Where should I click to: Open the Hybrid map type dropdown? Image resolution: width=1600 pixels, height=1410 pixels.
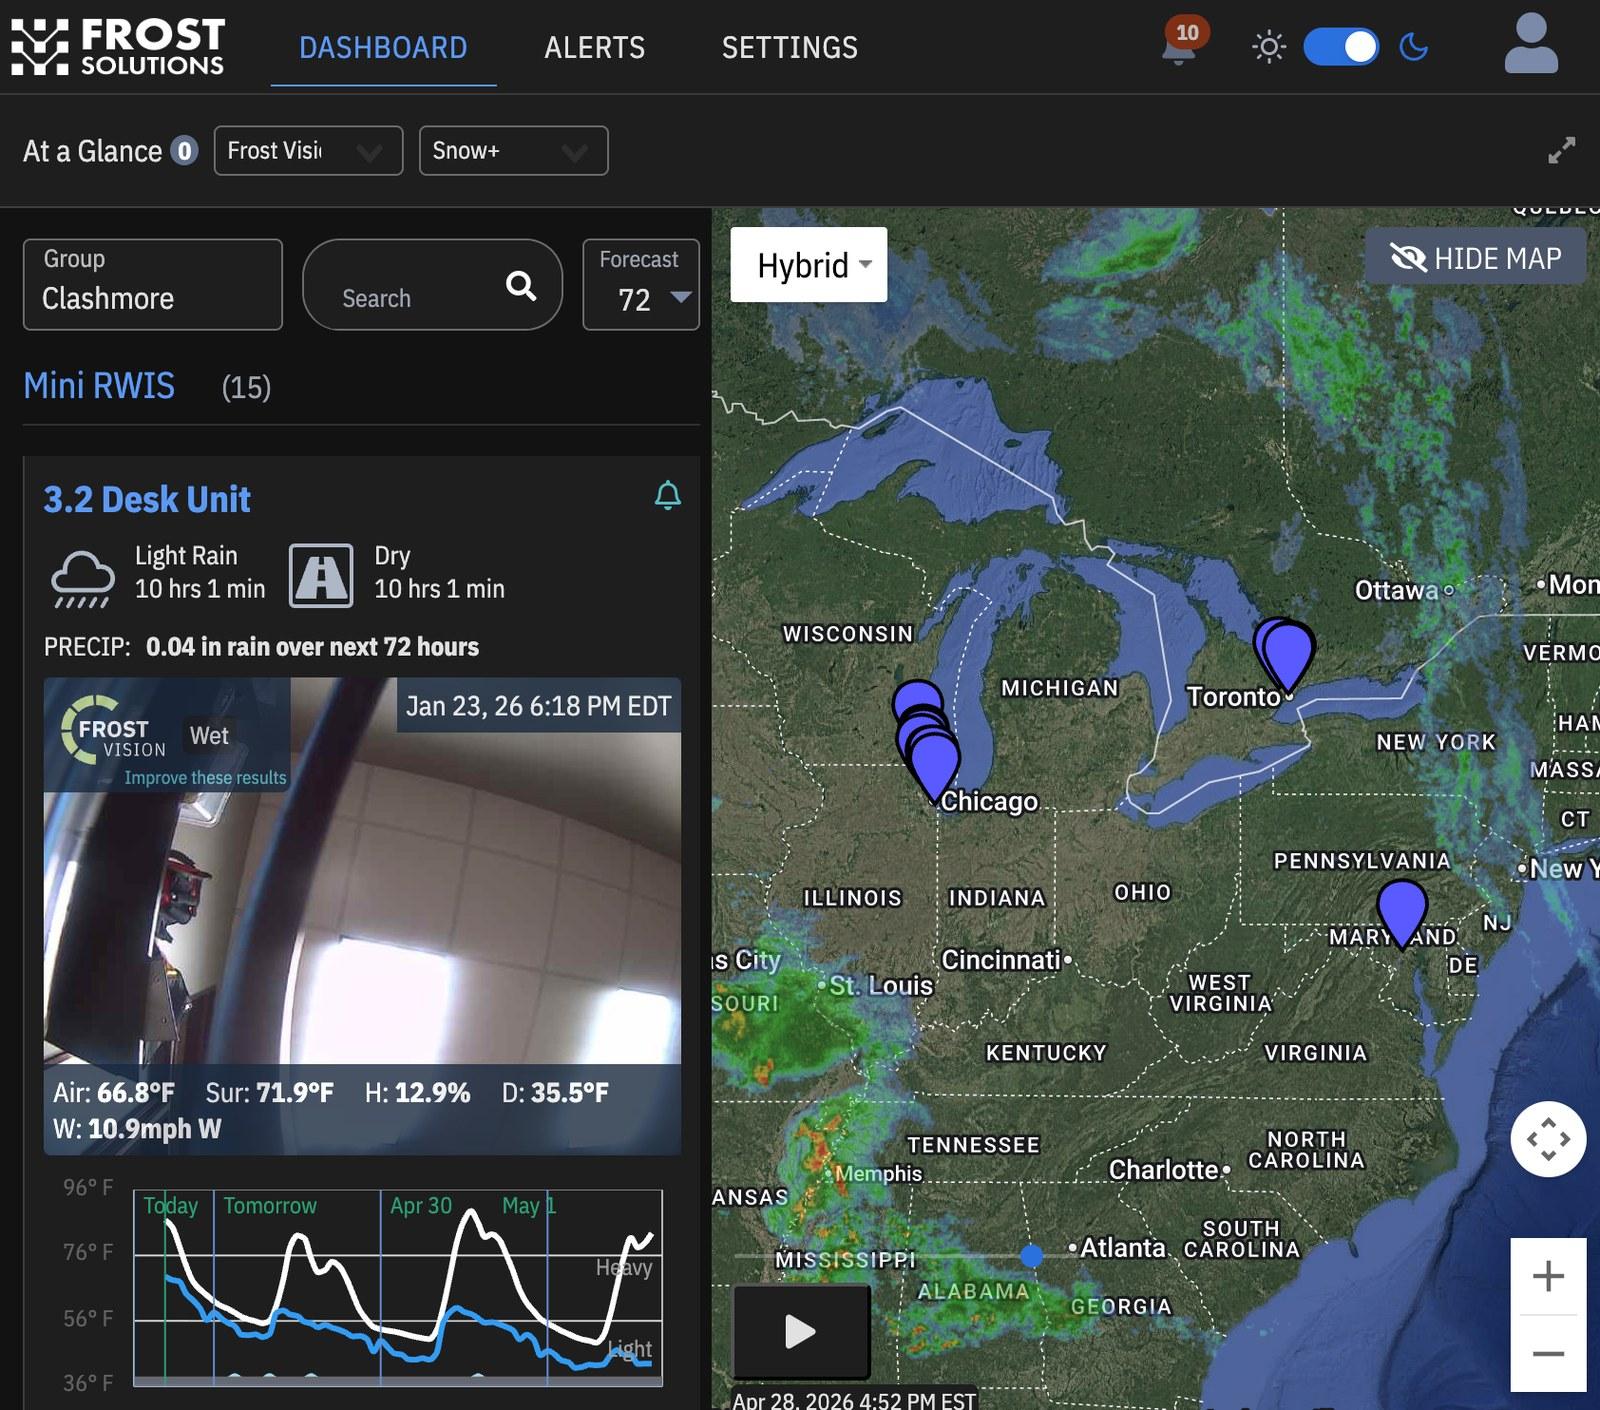(x=809, y=265)
